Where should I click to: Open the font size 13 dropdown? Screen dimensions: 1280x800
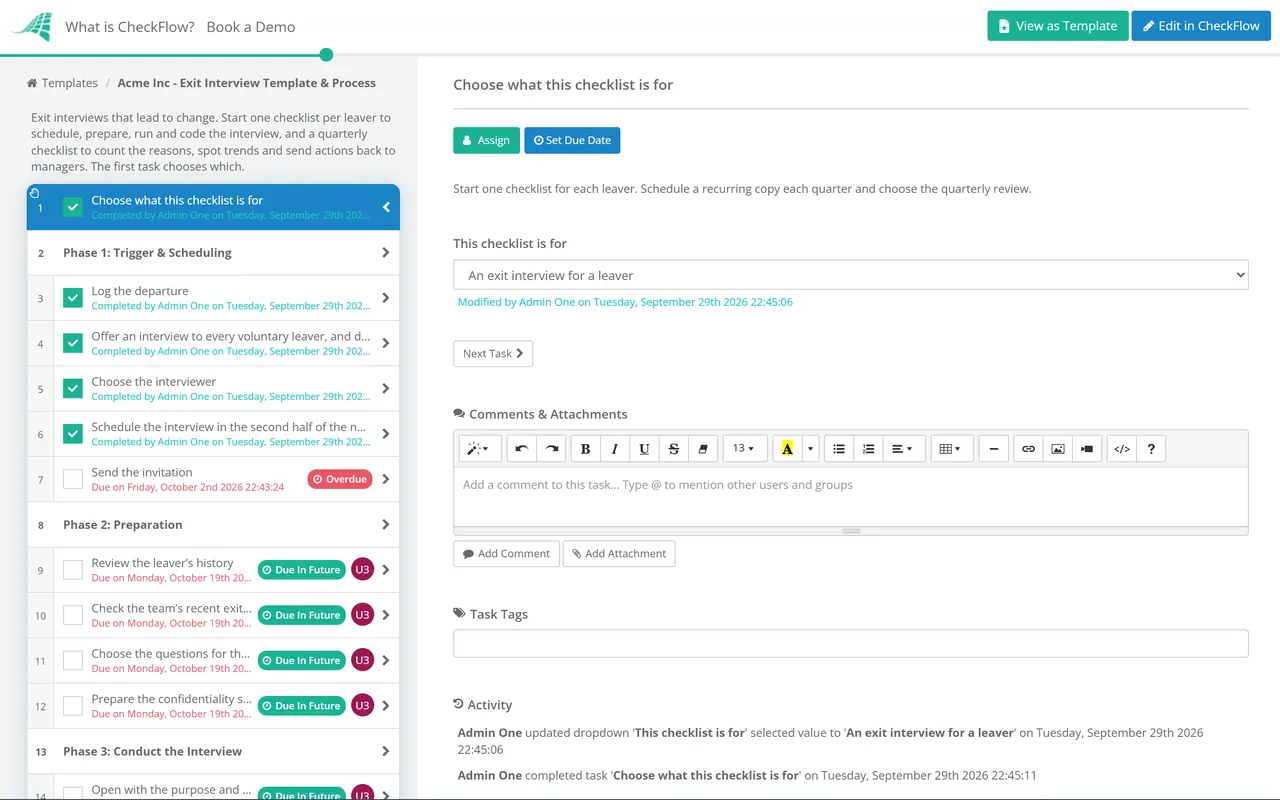(x=744, y=449)
